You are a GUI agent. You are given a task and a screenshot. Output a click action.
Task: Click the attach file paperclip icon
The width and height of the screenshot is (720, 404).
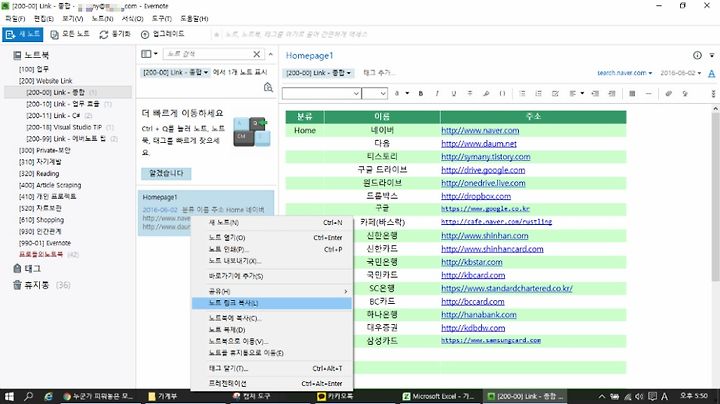(x=669, y=94)
